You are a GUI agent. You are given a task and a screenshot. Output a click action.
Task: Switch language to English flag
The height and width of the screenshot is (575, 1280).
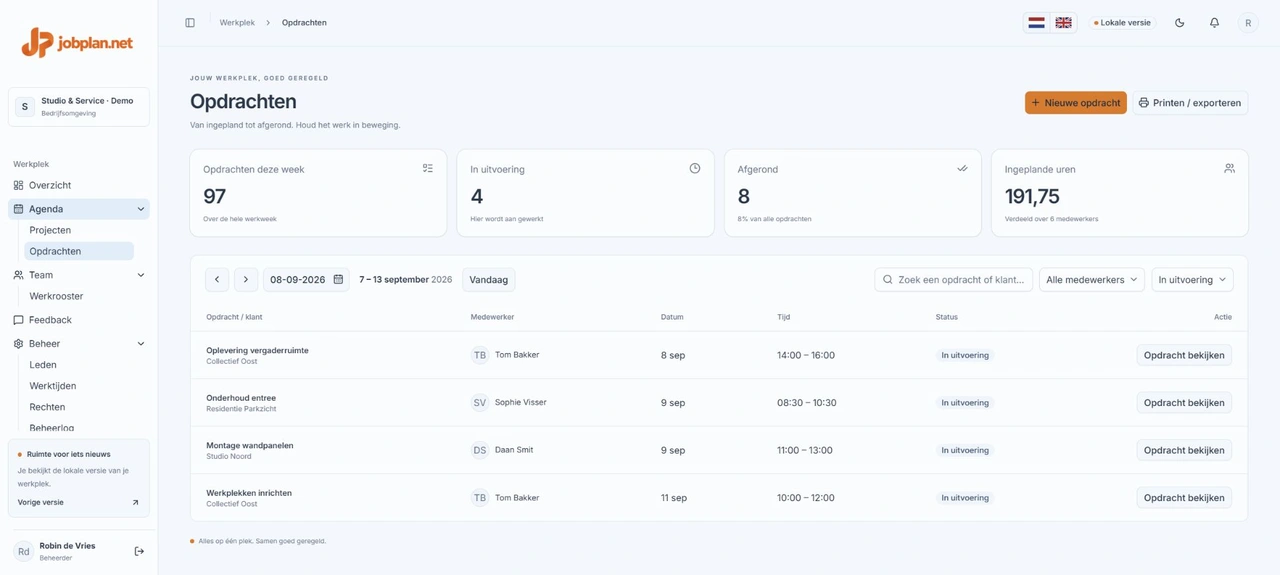pyautogui.click(x=1063, y=23)
